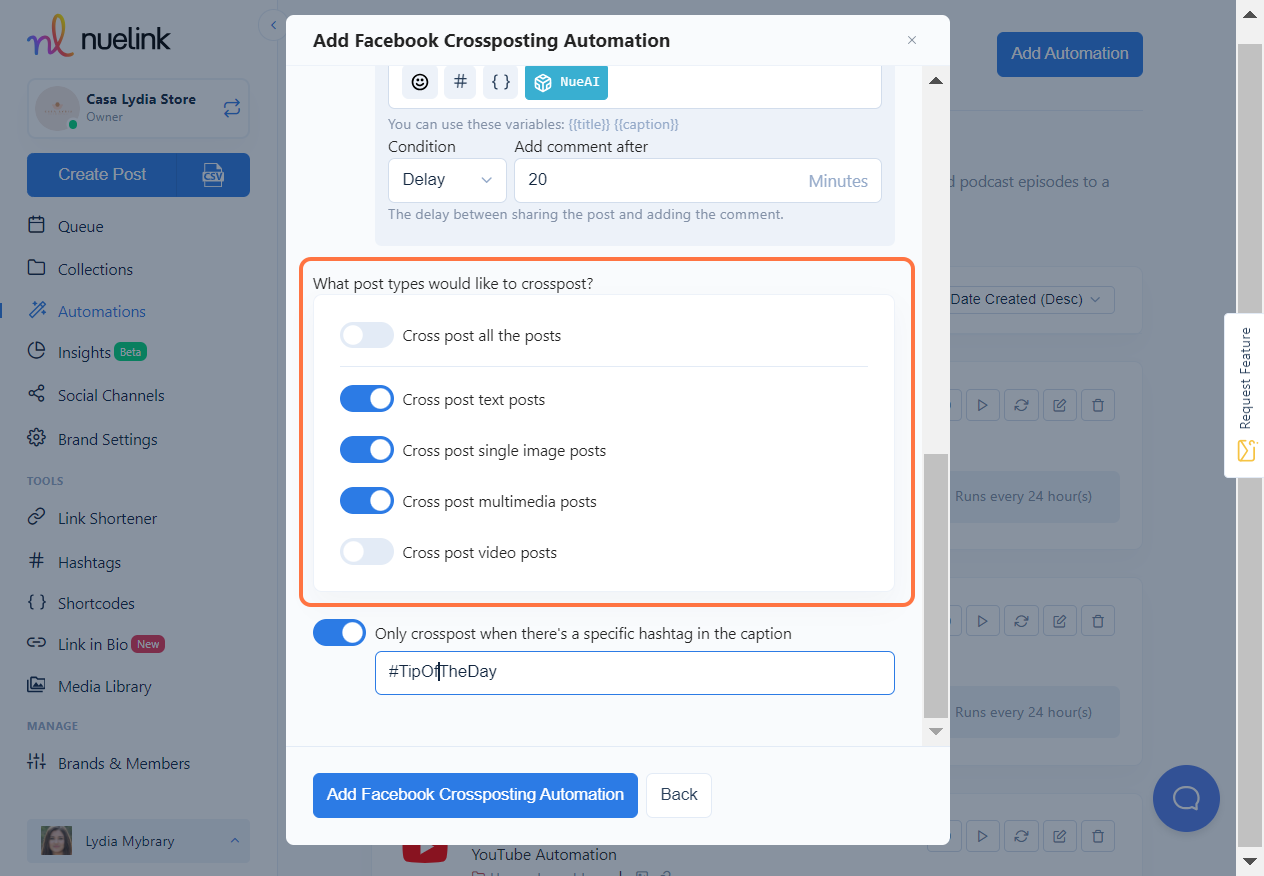Click the {{caption}} variable link
This screenshot has height=876, width=1264.
click(x=647, y=124)
